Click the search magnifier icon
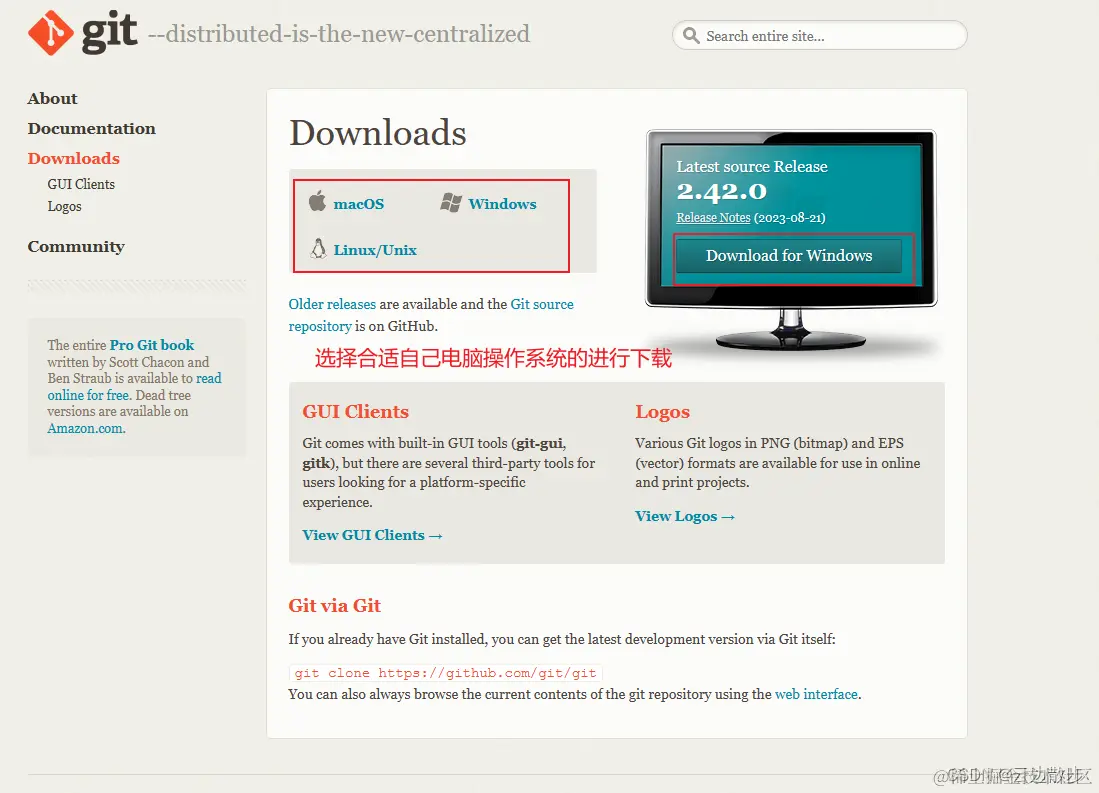This screenshot has width=1099, height=793. click(x=691, y=35)
